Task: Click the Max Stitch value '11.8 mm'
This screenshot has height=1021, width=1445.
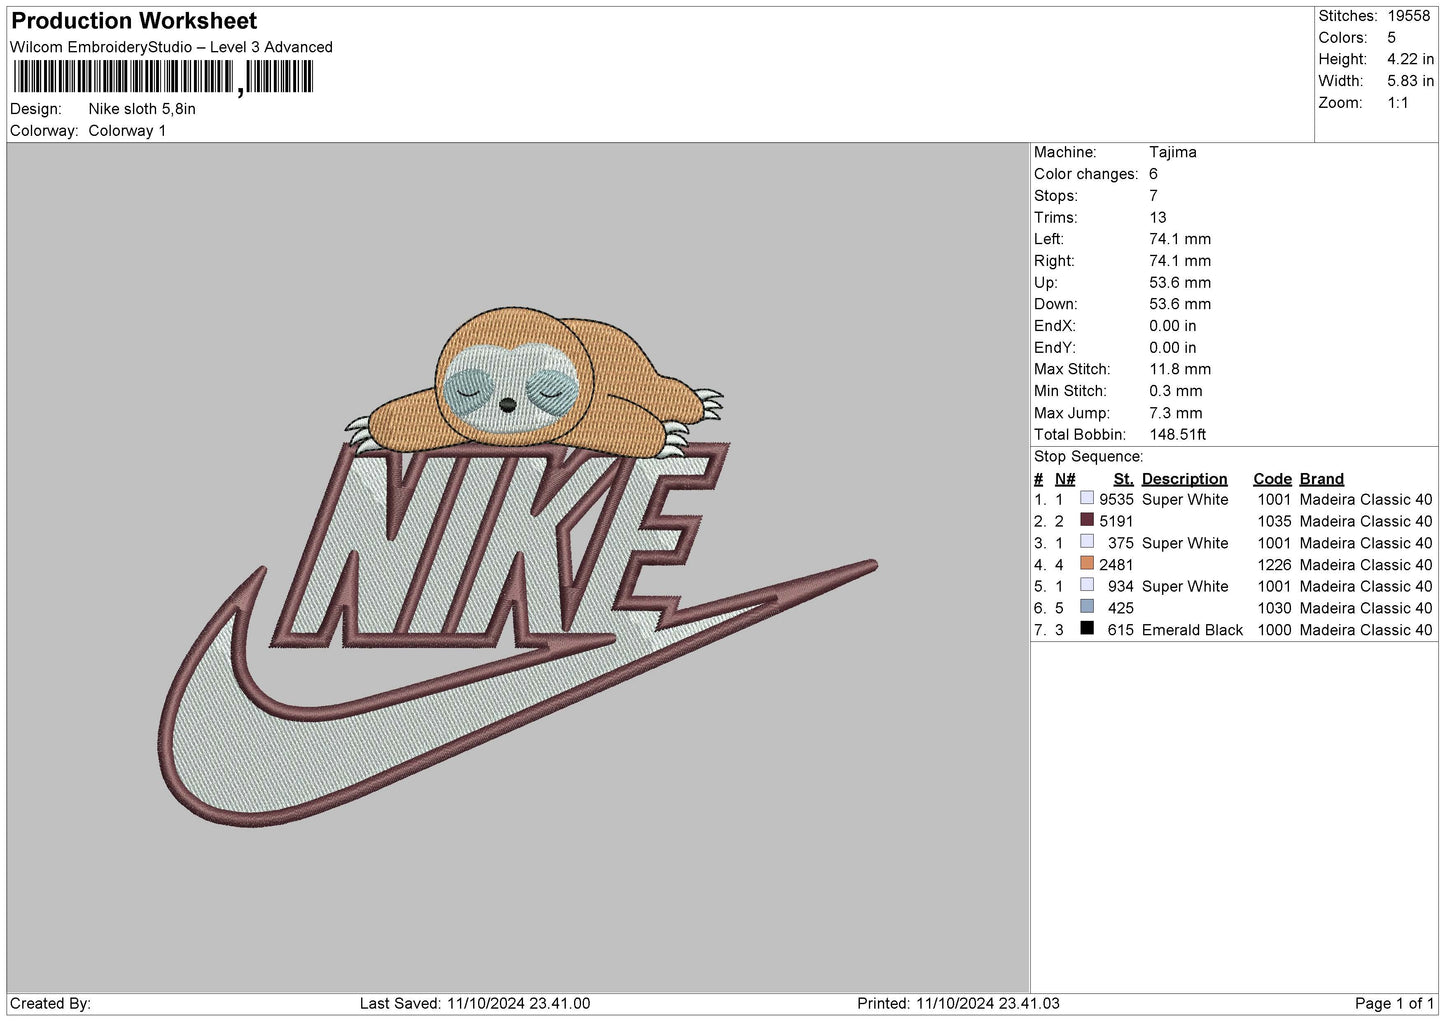Action: click(x=1180, y=369)
